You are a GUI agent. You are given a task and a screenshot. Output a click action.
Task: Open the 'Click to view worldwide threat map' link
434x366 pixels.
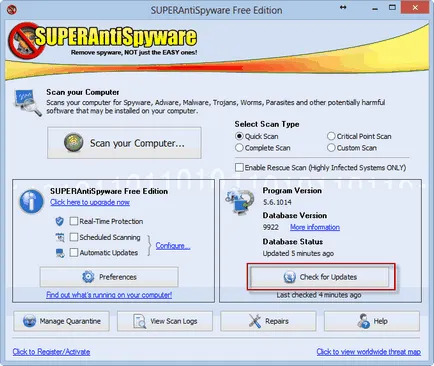[x=368, y=352]
